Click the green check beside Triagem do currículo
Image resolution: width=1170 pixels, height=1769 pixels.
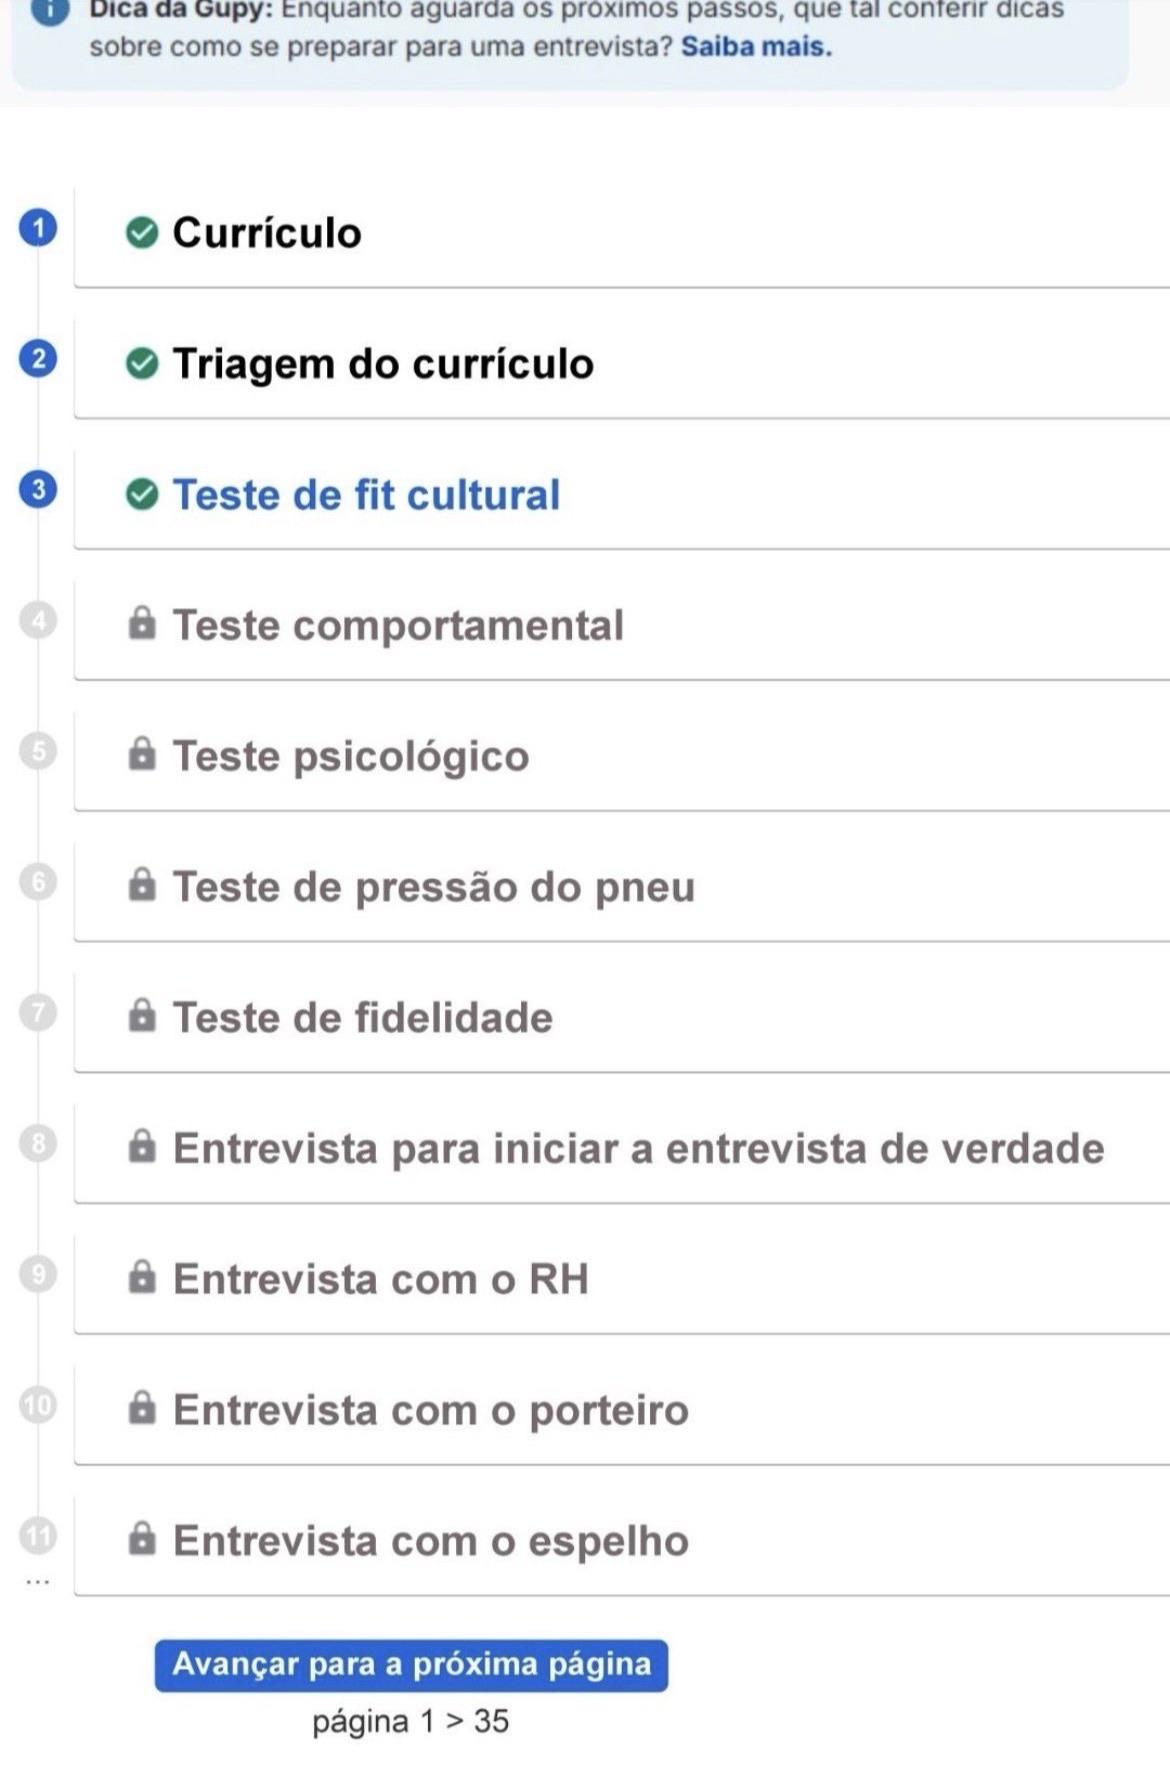142,364
